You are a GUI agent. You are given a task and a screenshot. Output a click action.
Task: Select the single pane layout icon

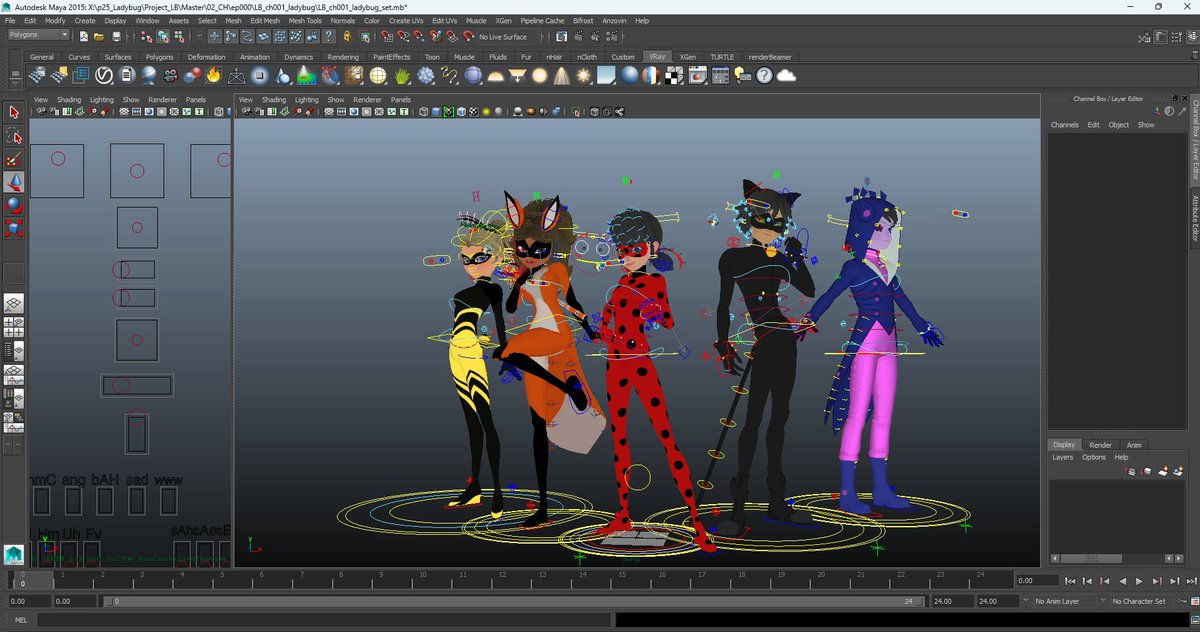[14, 304]
